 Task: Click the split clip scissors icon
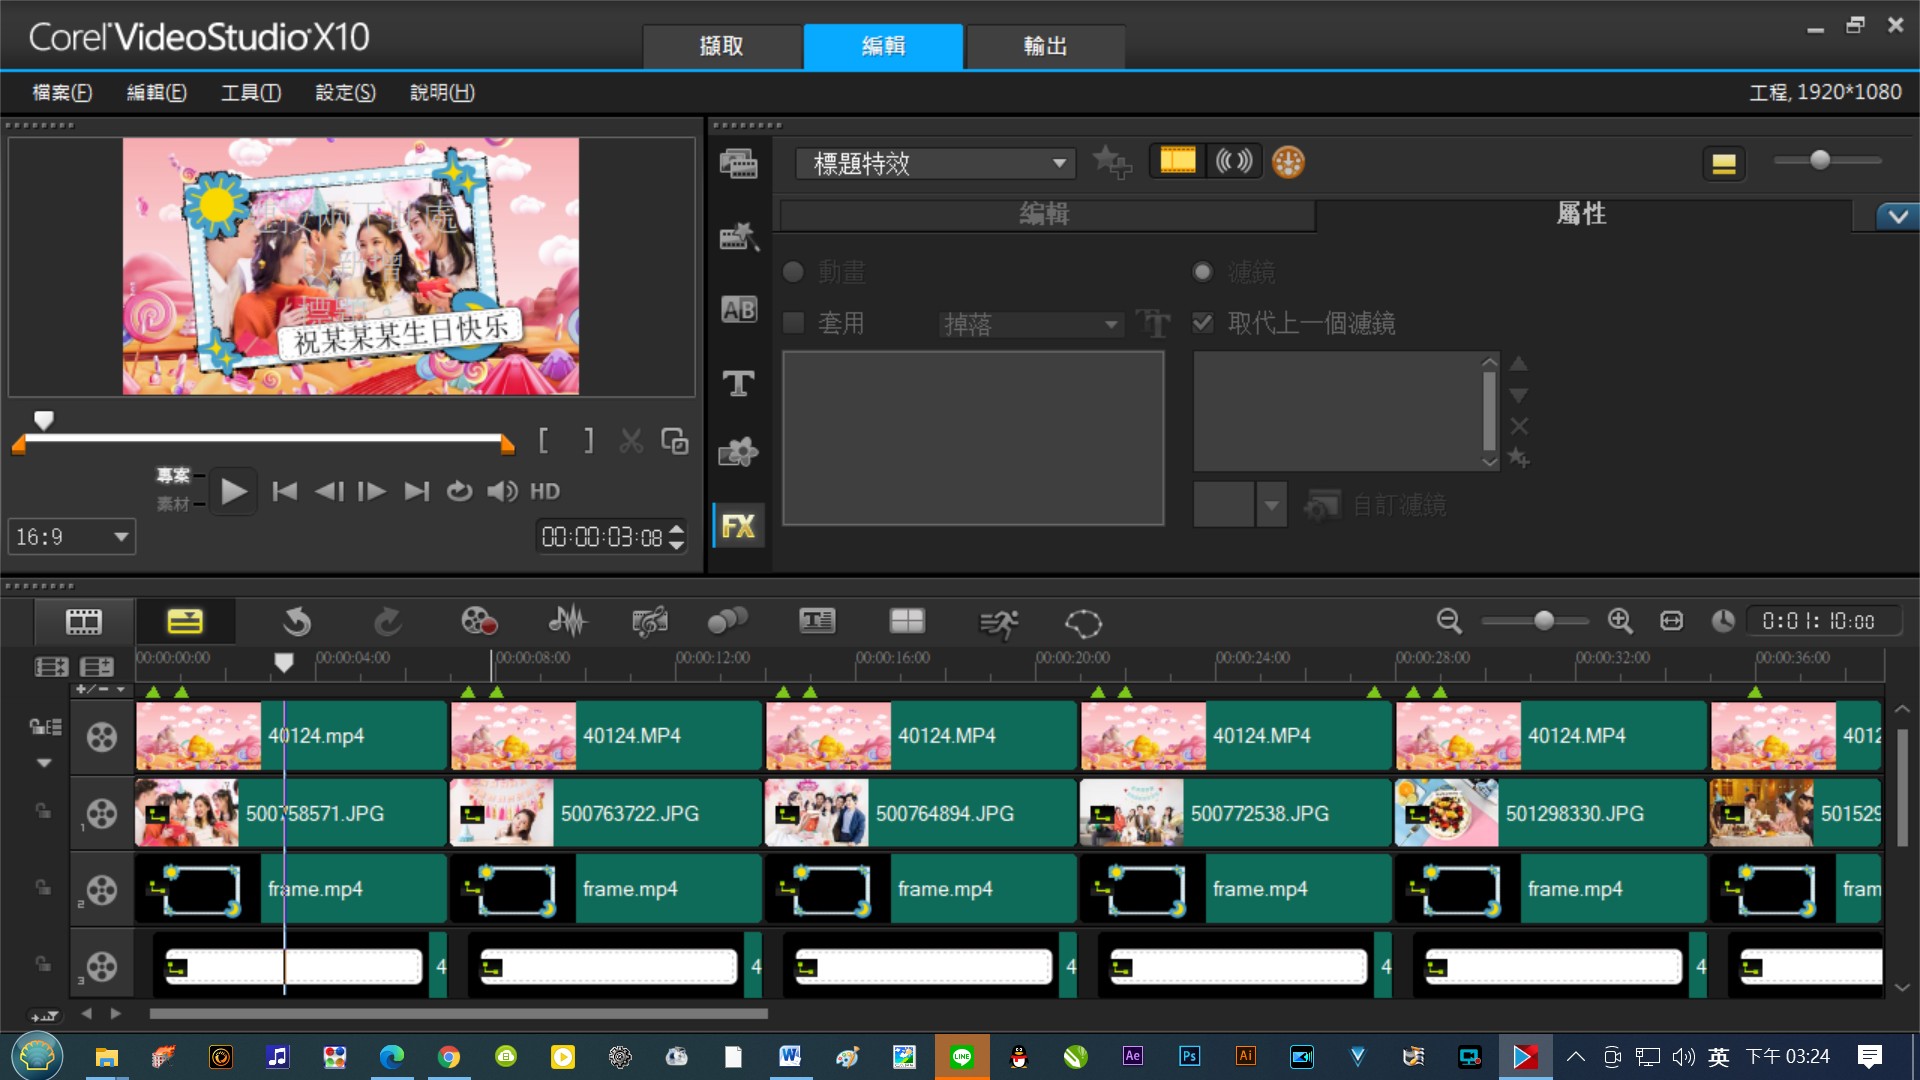pos(630,441)
